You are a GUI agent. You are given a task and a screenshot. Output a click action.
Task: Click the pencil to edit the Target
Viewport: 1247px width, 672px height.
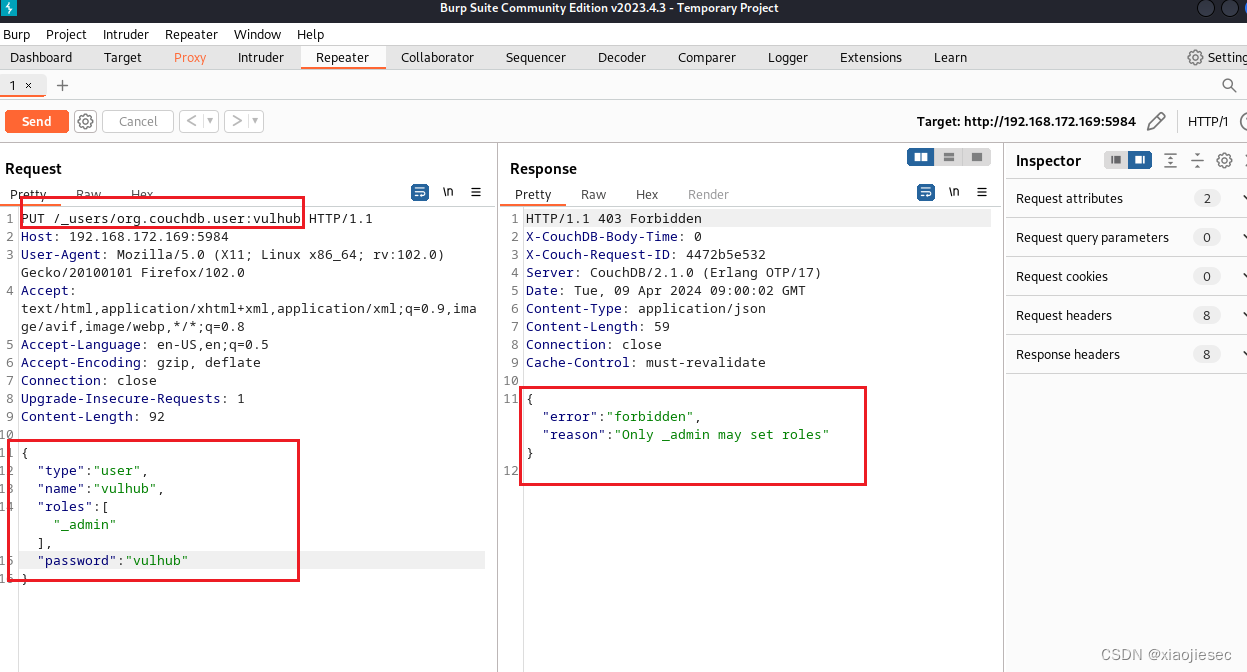(1157, 120)
